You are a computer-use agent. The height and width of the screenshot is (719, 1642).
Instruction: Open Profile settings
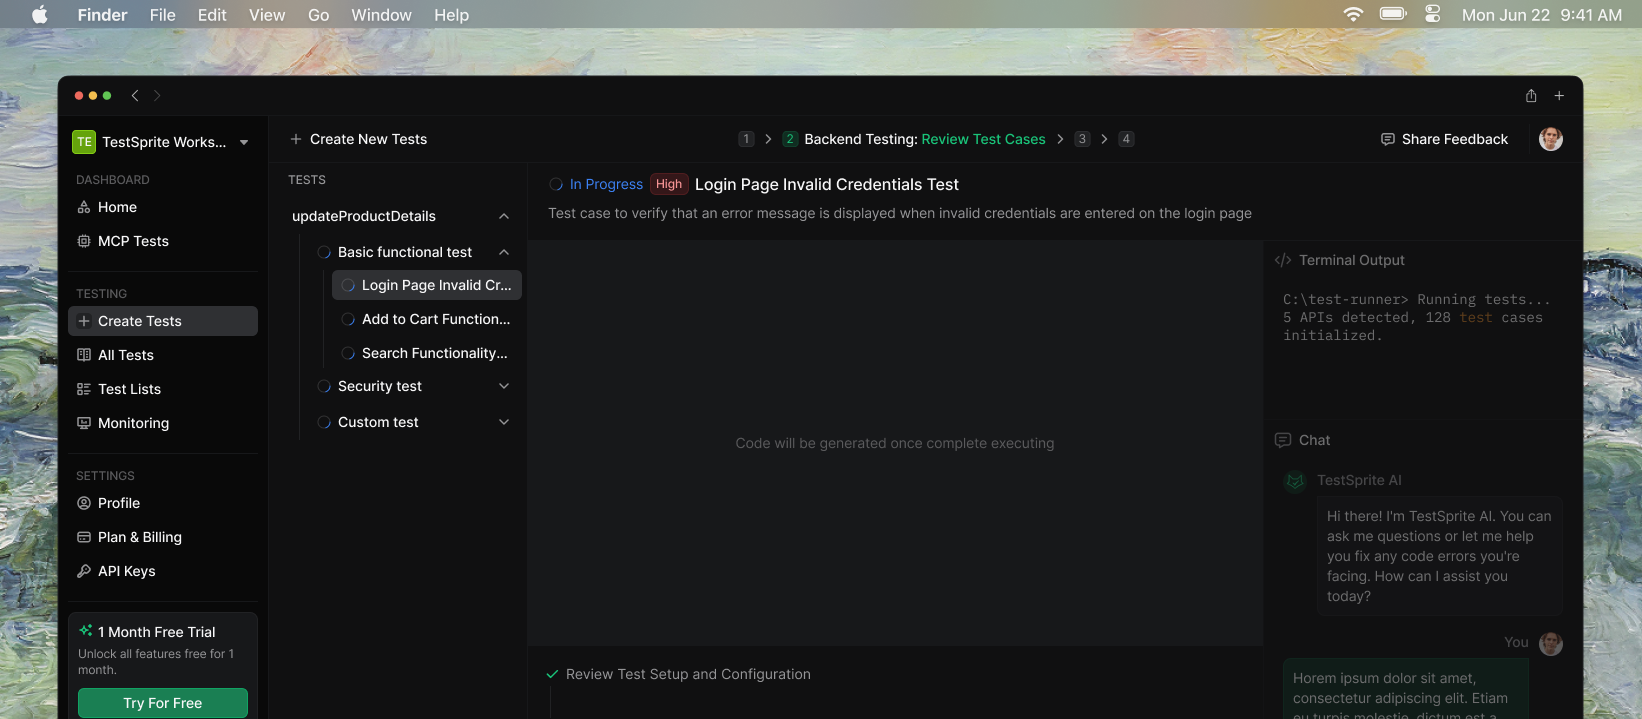[163, 503]
